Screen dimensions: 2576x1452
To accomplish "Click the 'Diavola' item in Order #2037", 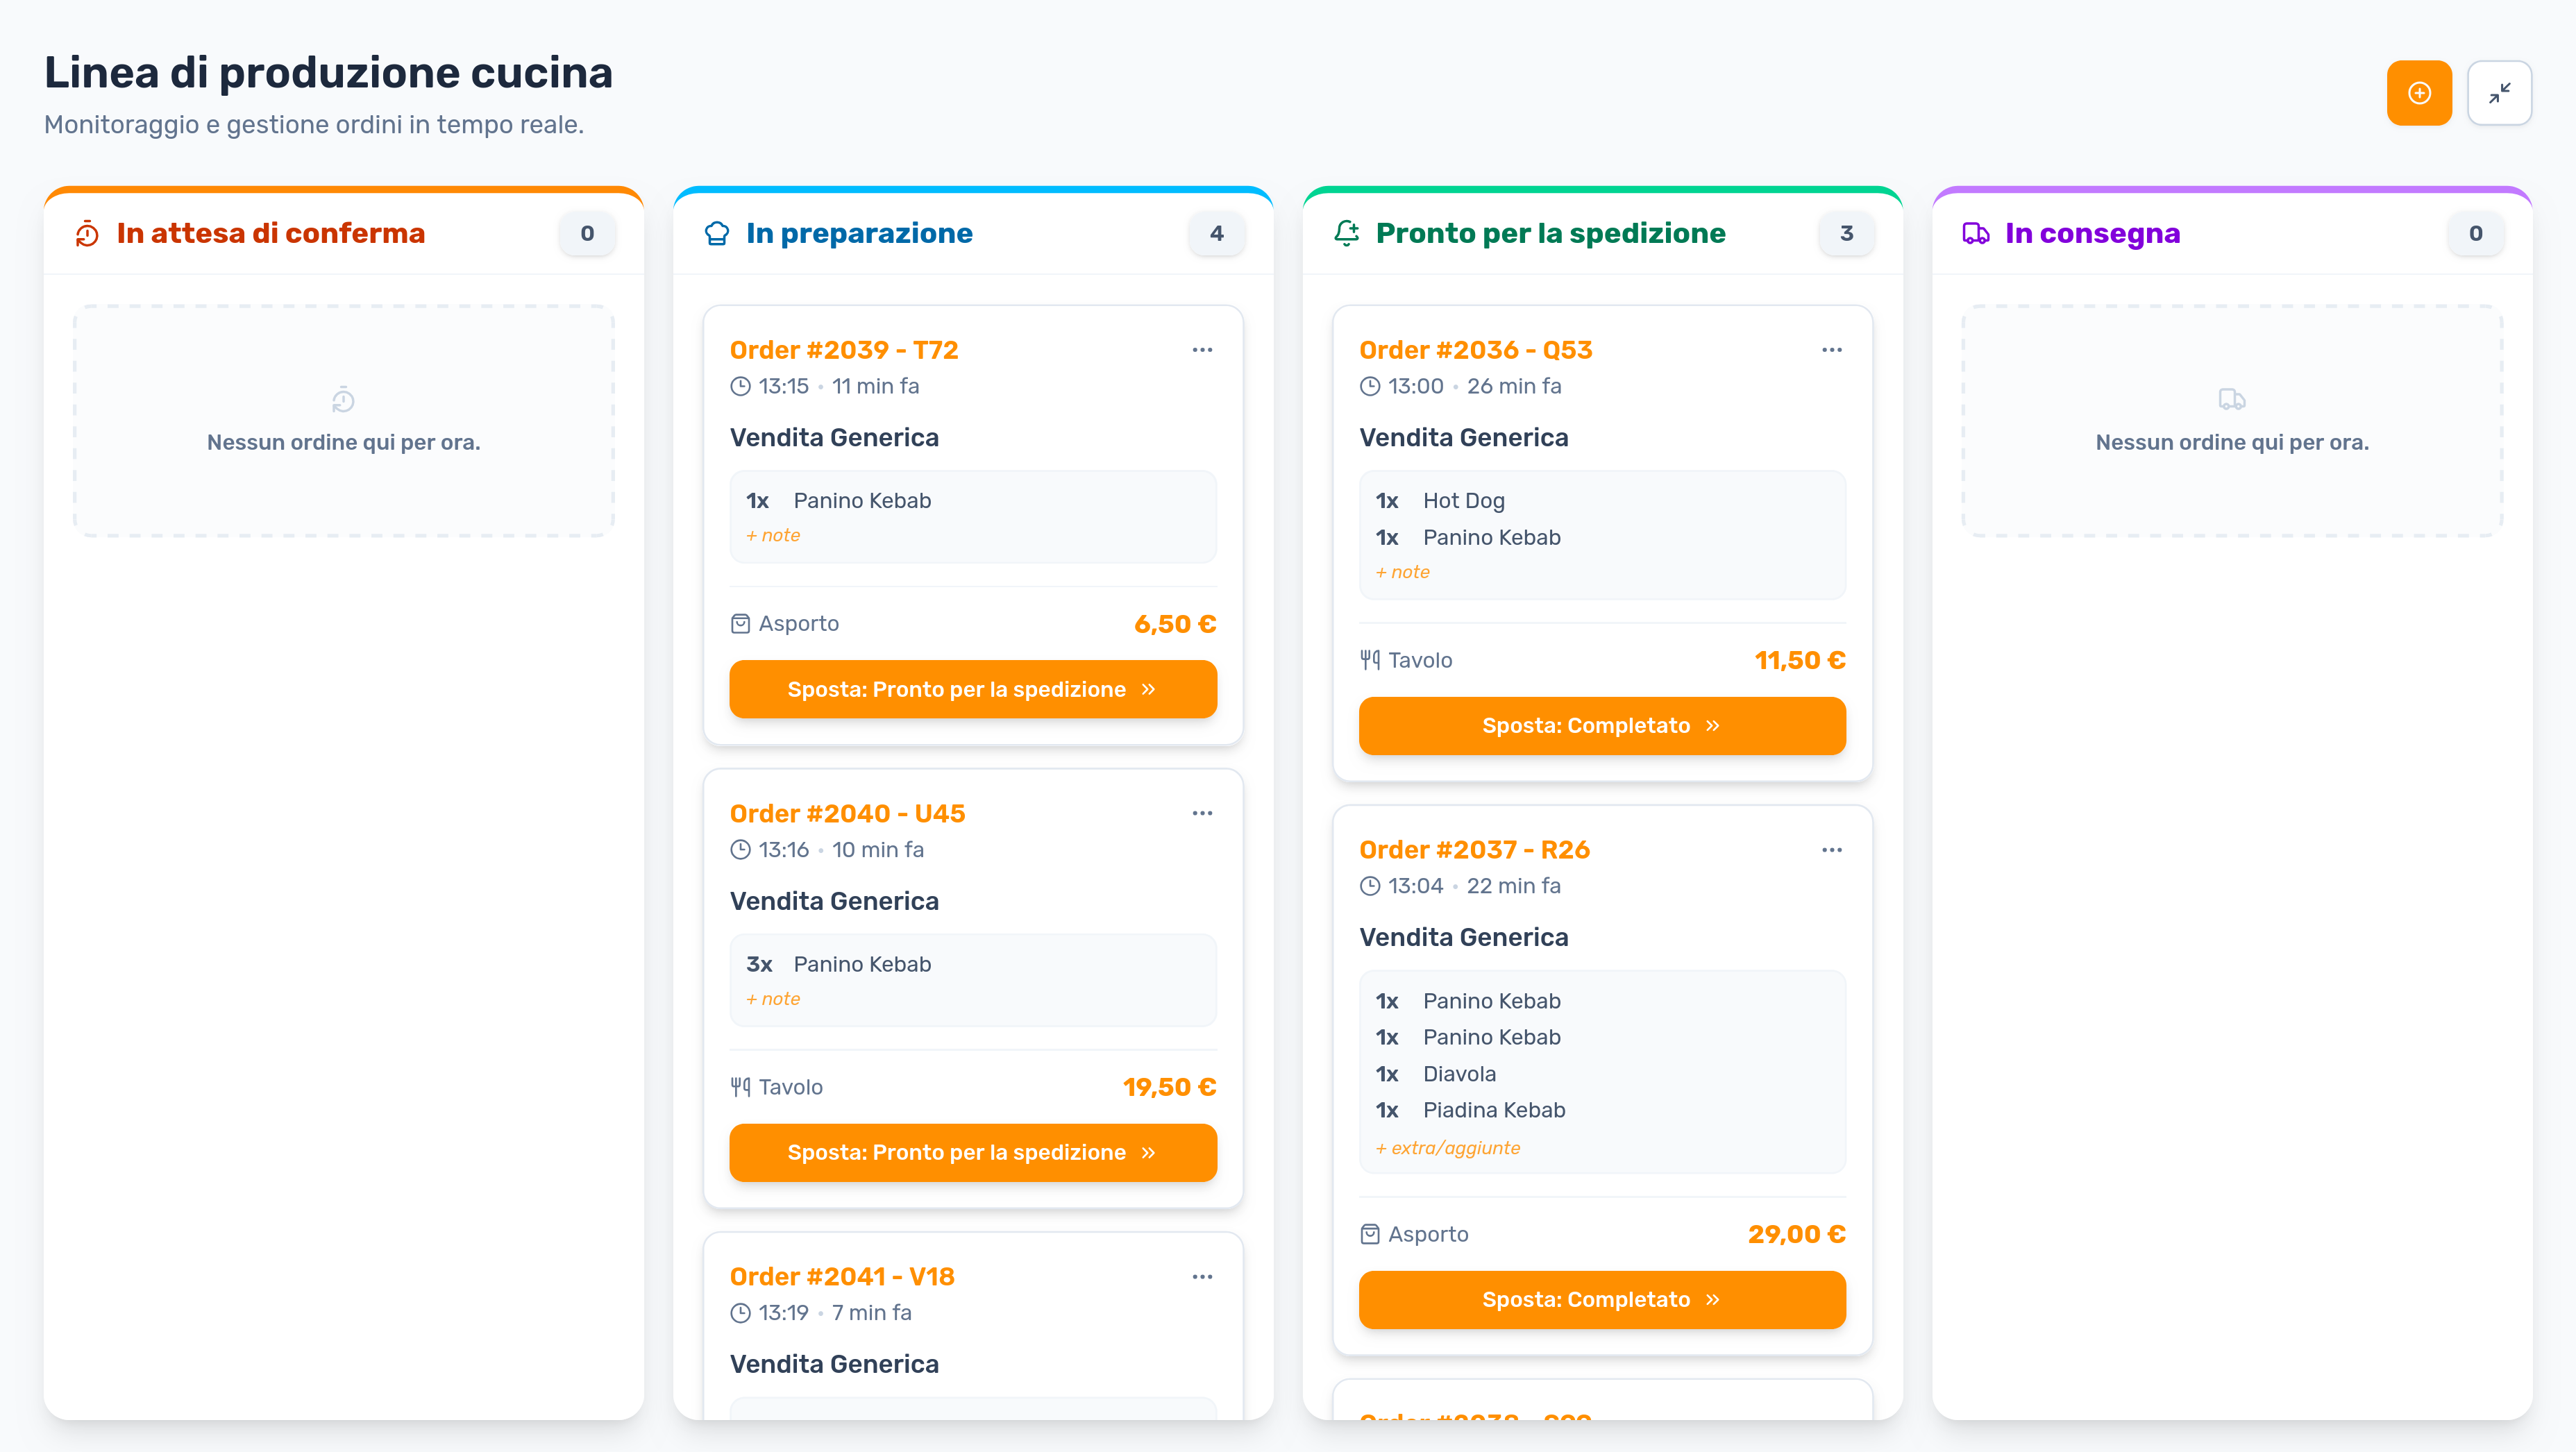I will pos(1459,1074).
